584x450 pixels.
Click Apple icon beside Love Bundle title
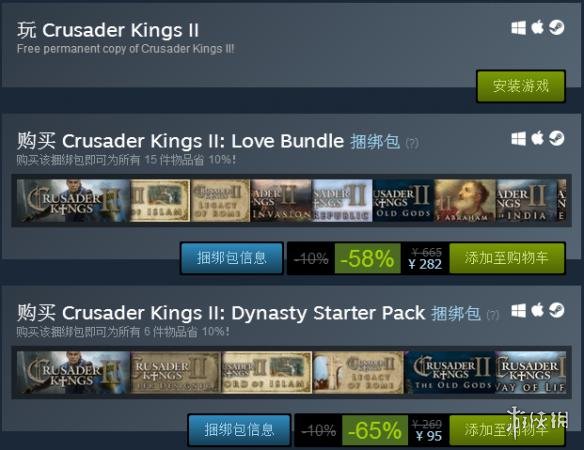pyautogui.click(x=537, y=138)
